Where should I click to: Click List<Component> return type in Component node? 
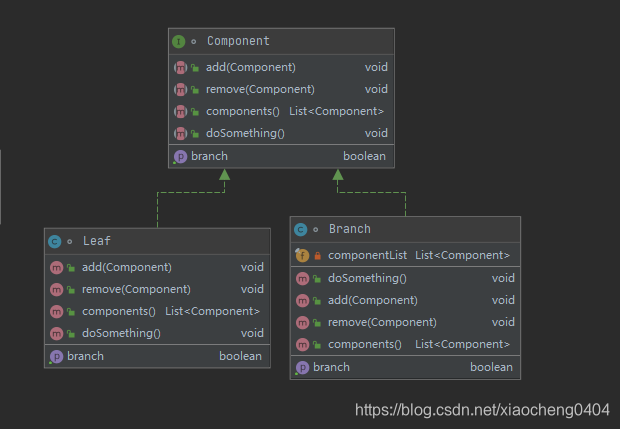pyautogui.click(x=336, y=112)
